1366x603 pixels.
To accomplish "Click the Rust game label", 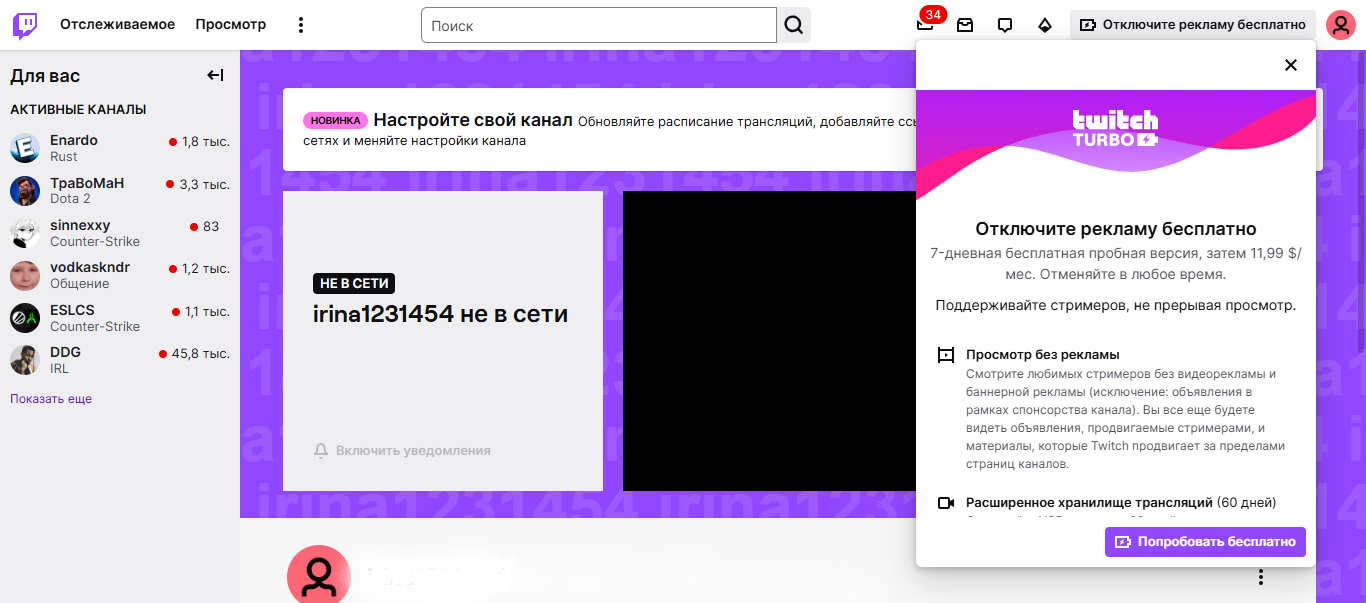I will point(63,157).
